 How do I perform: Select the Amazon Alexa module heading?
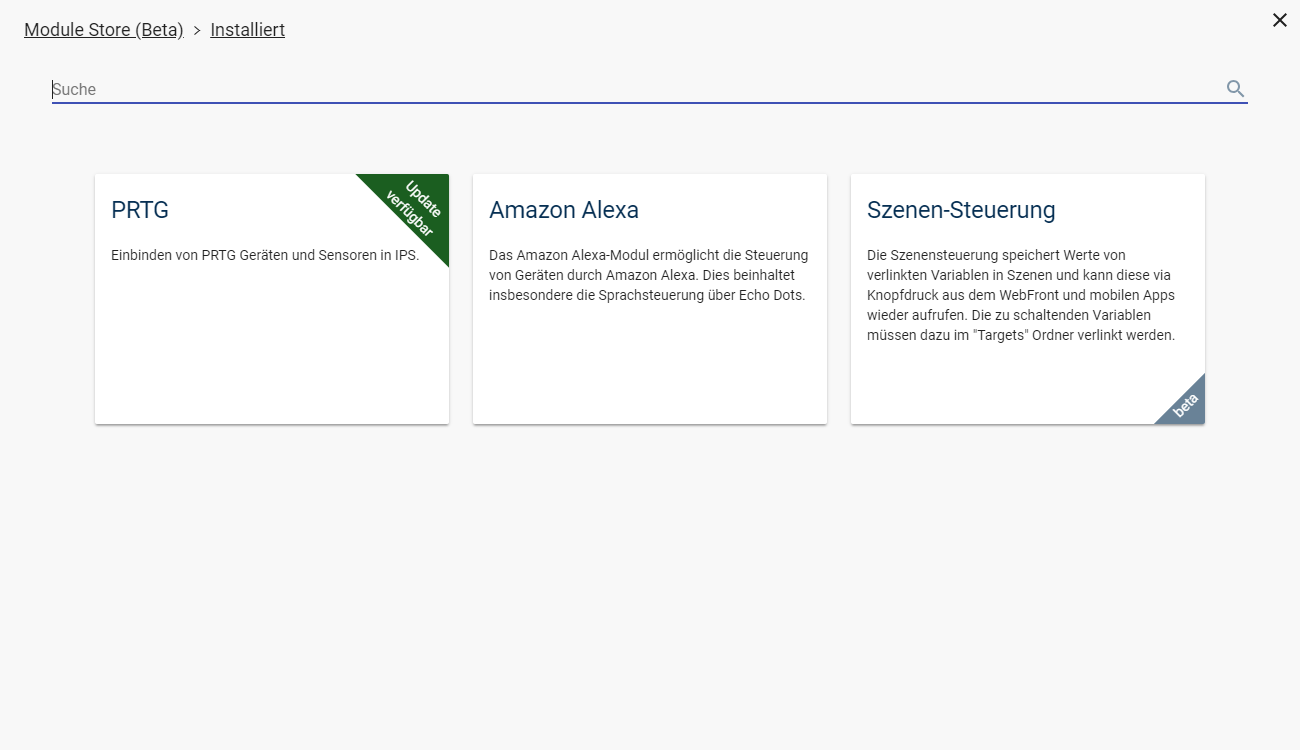pos(563,210)
